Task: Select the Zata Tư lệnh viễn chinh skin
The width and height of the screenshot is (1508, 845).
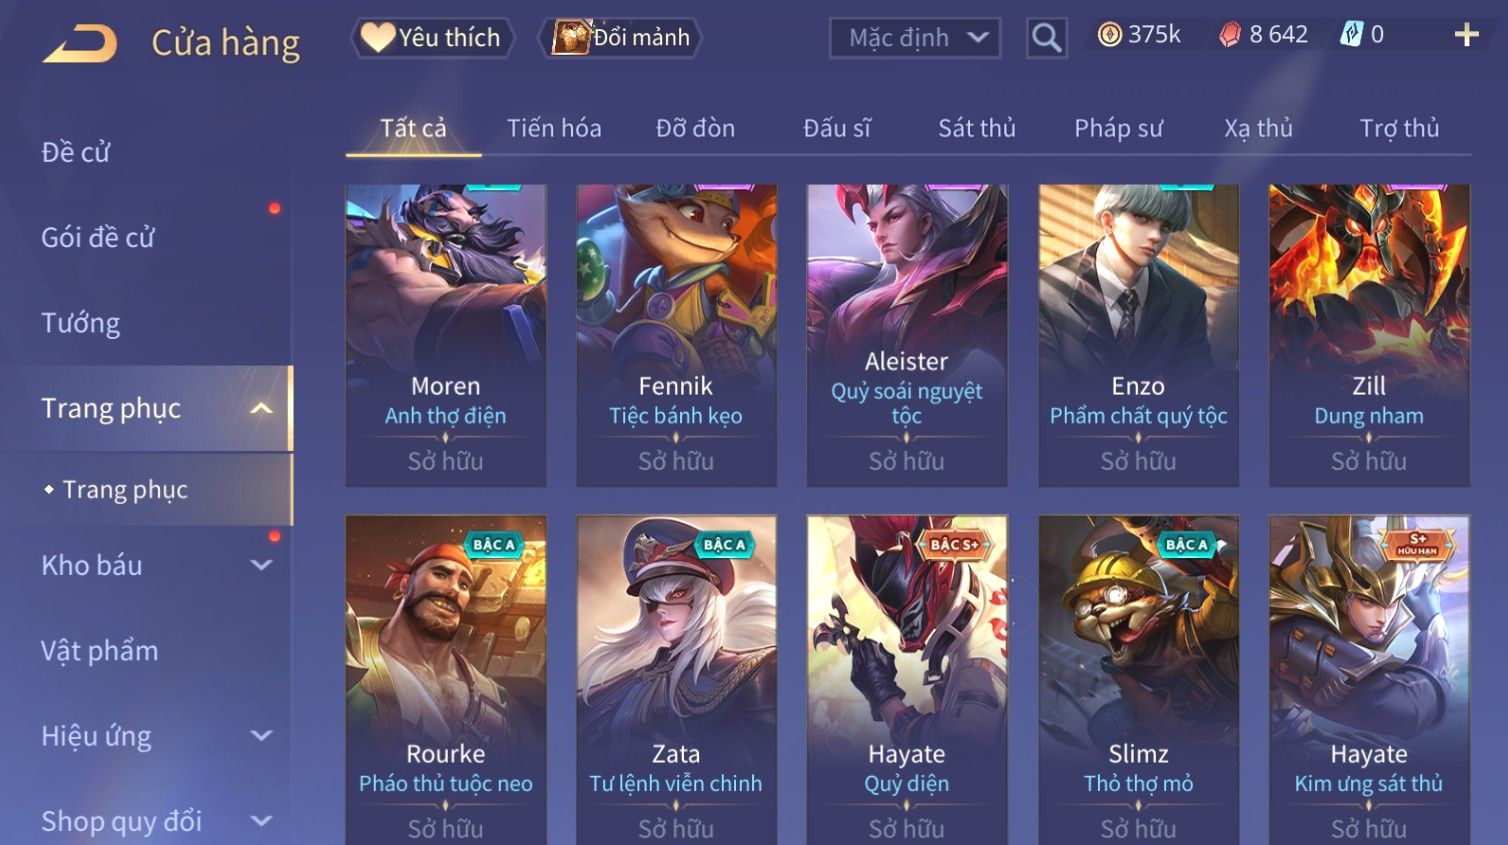Action: coord(676,680)
